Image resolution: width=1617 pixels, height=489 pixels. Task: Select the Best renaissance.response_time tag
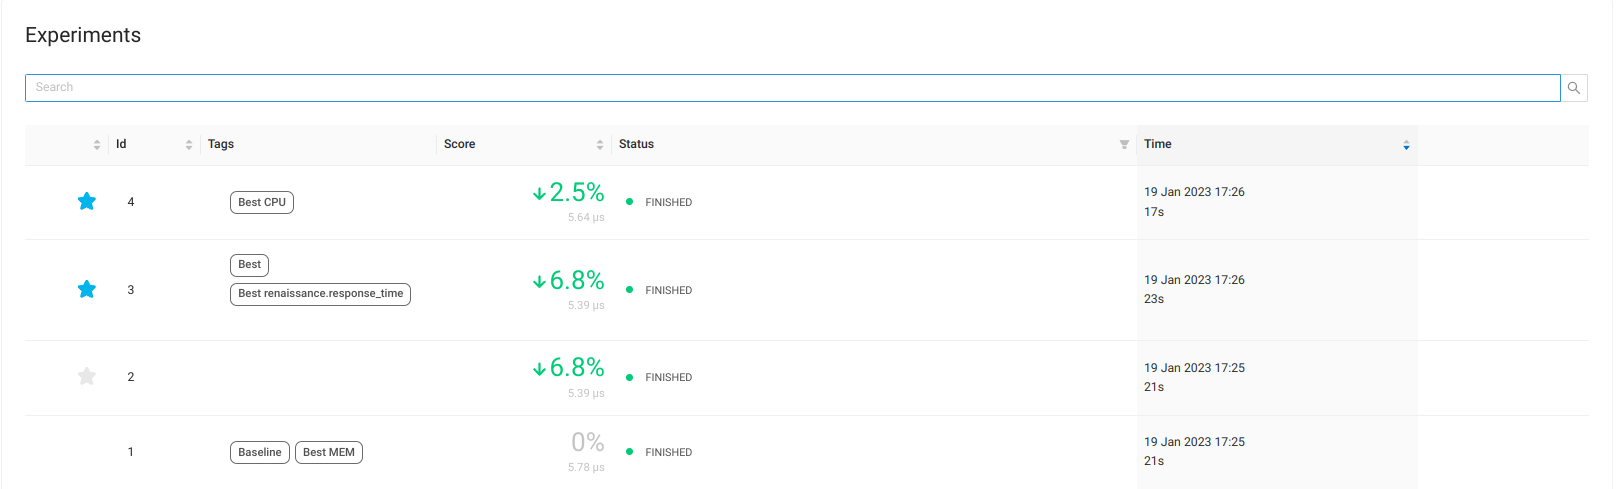point(320,294)
